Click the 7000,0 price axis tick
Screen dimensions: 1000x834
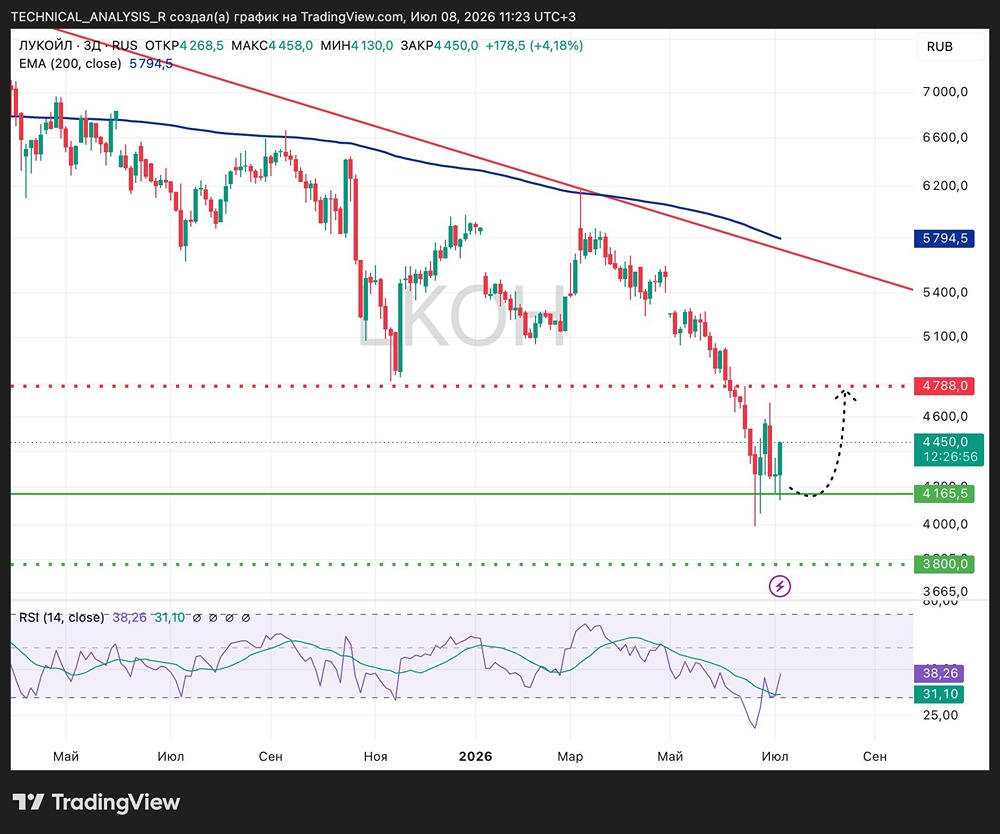coord(945,92)
